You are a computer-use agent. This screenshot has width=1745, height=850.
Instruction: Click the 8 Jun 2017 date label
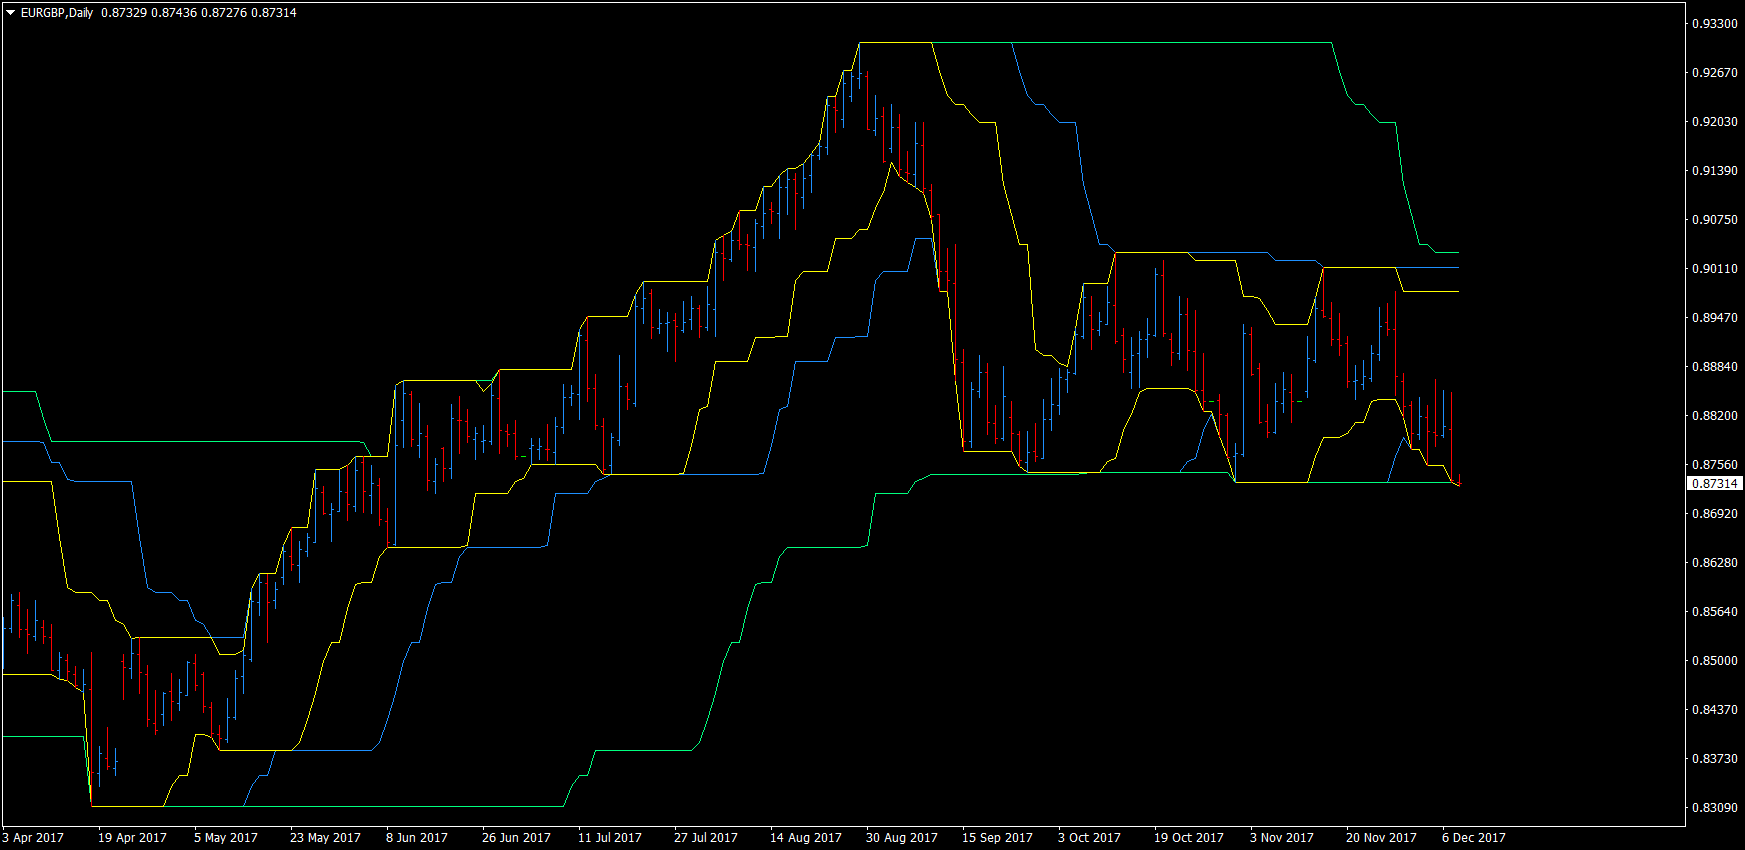tap(417, 838)
